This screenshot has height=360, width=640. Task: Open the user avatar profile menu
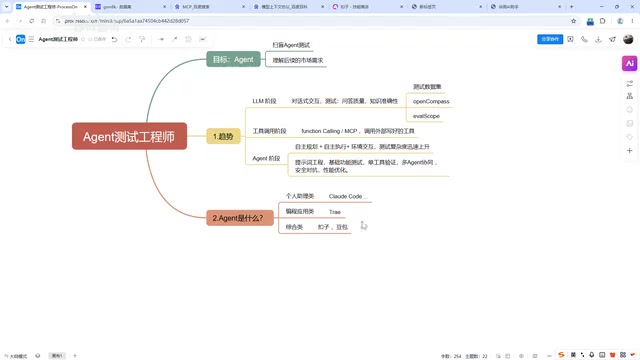click(x=628, y=39)
